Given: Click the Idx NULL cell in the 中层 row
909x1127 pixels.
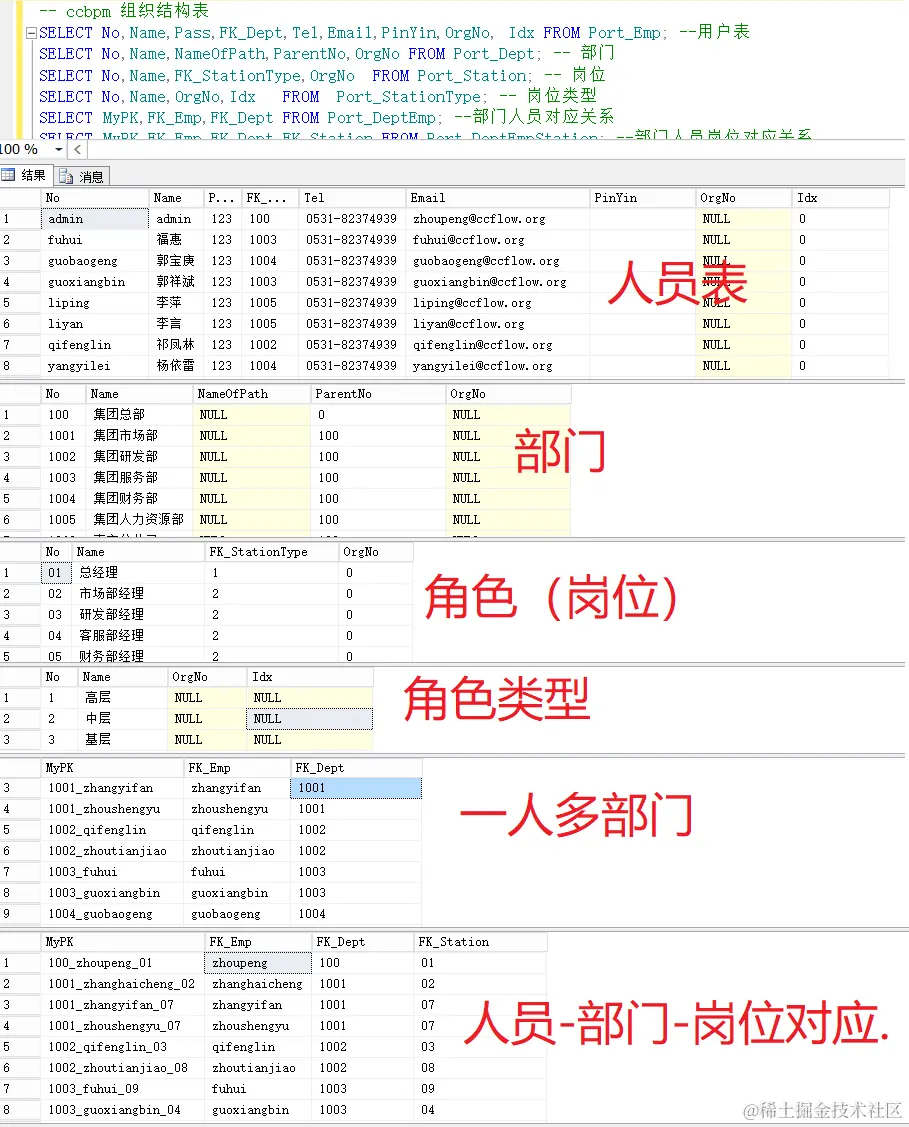Looking at the screenshot, I should pyautogui.click(x=310, y=719).
